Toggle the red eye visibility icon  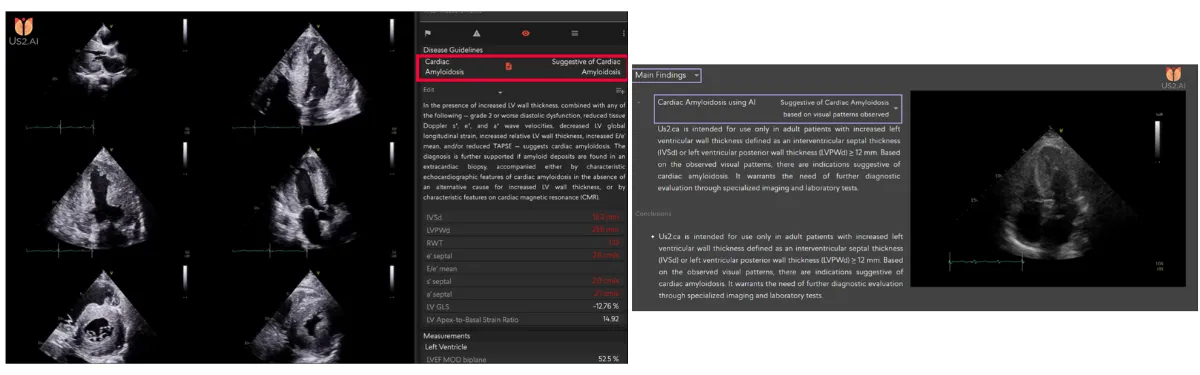point(526,34)
